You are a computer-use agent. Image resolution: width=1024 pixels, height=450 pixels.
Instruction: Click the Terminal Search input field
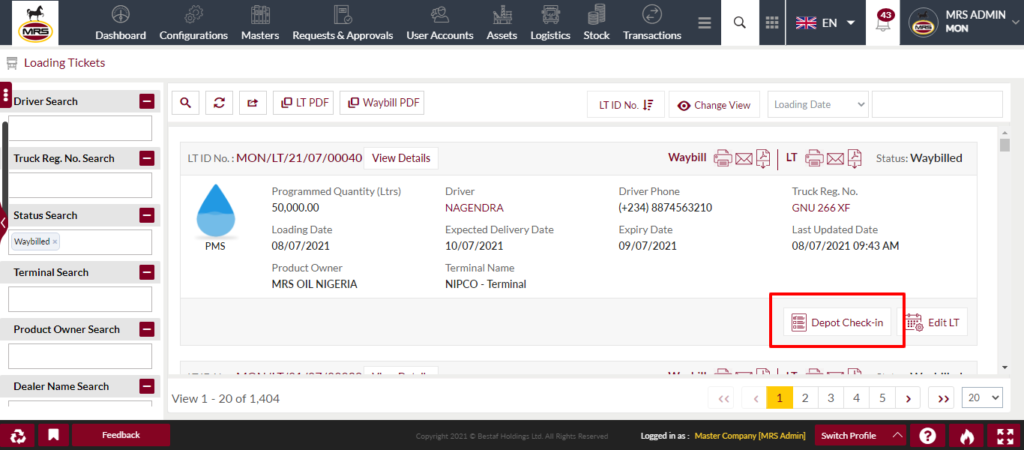coord(80,299)
